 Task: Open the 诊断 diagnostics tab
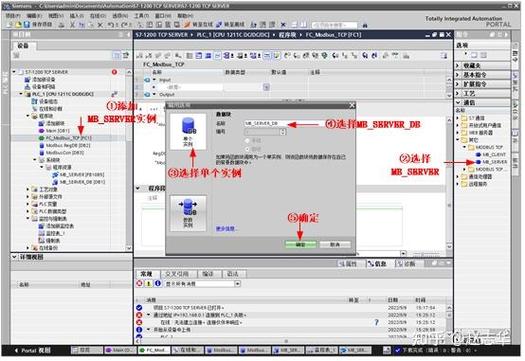point(406,264)
